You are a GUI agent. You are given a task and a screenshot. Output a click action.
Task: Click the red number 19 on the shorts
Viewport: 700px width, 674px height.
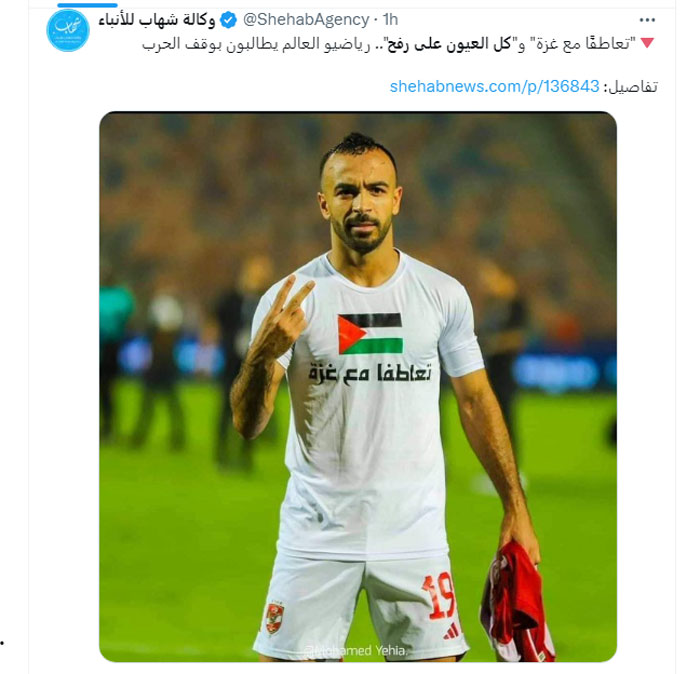point(438,596)
